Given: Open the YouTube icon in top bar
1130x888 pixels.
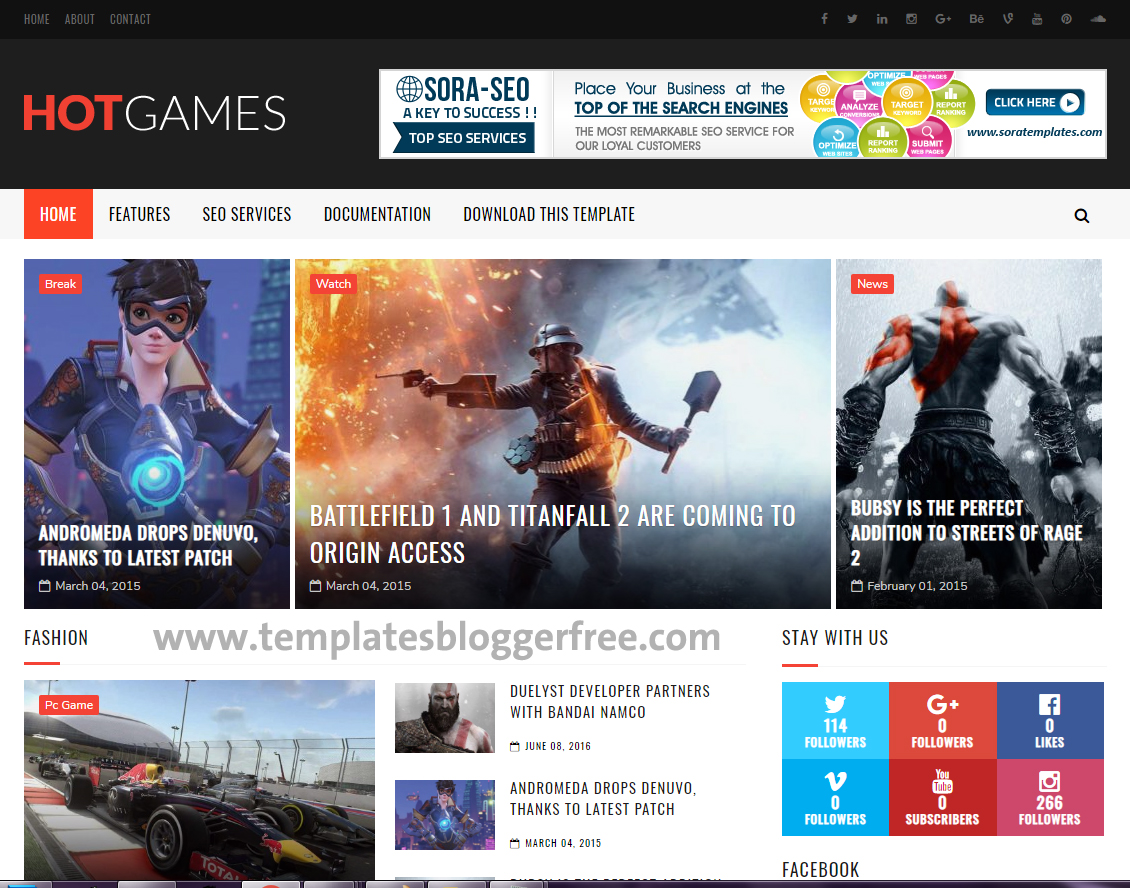Looking at the screenshot, I should click(x=1037, y=19).
